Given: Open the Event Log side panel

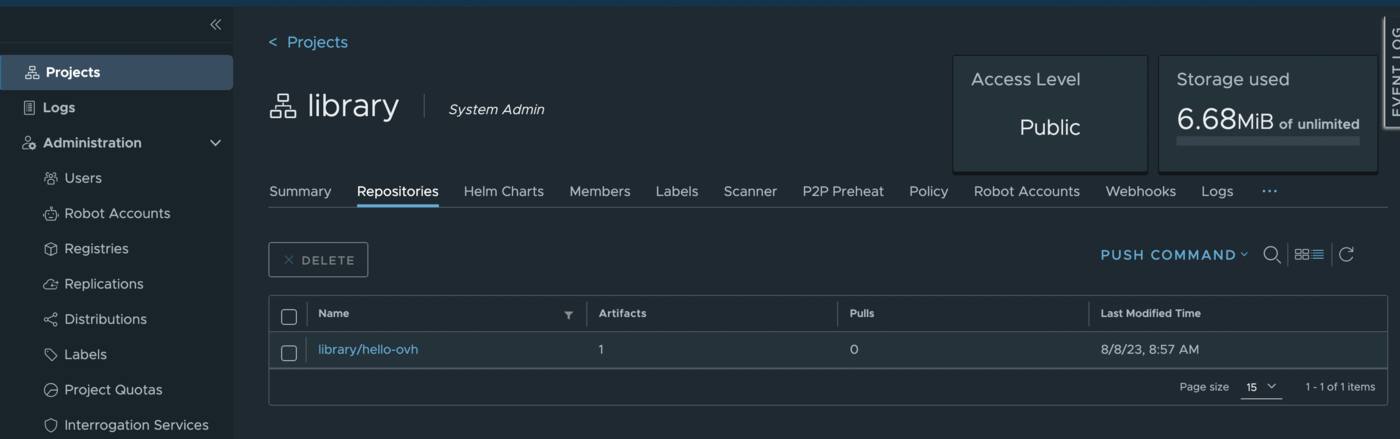Looking at the screenshot, I should pos(1393,70).
